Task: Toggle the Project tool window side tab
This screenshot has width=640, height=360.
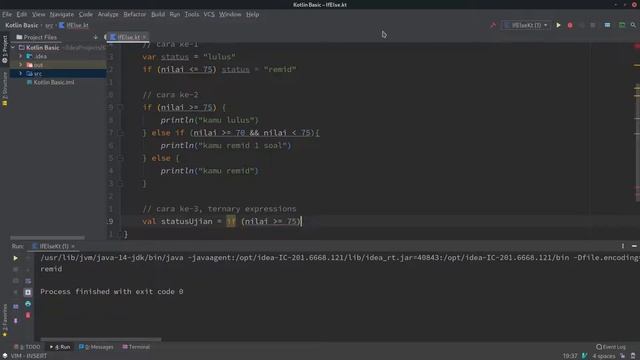Action: (4, 49)
